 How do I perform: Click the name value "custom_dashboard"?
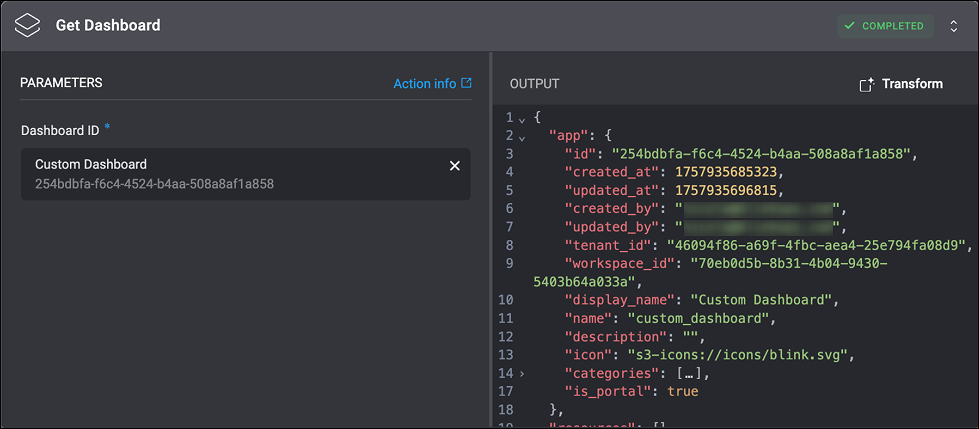click(701, 318)
